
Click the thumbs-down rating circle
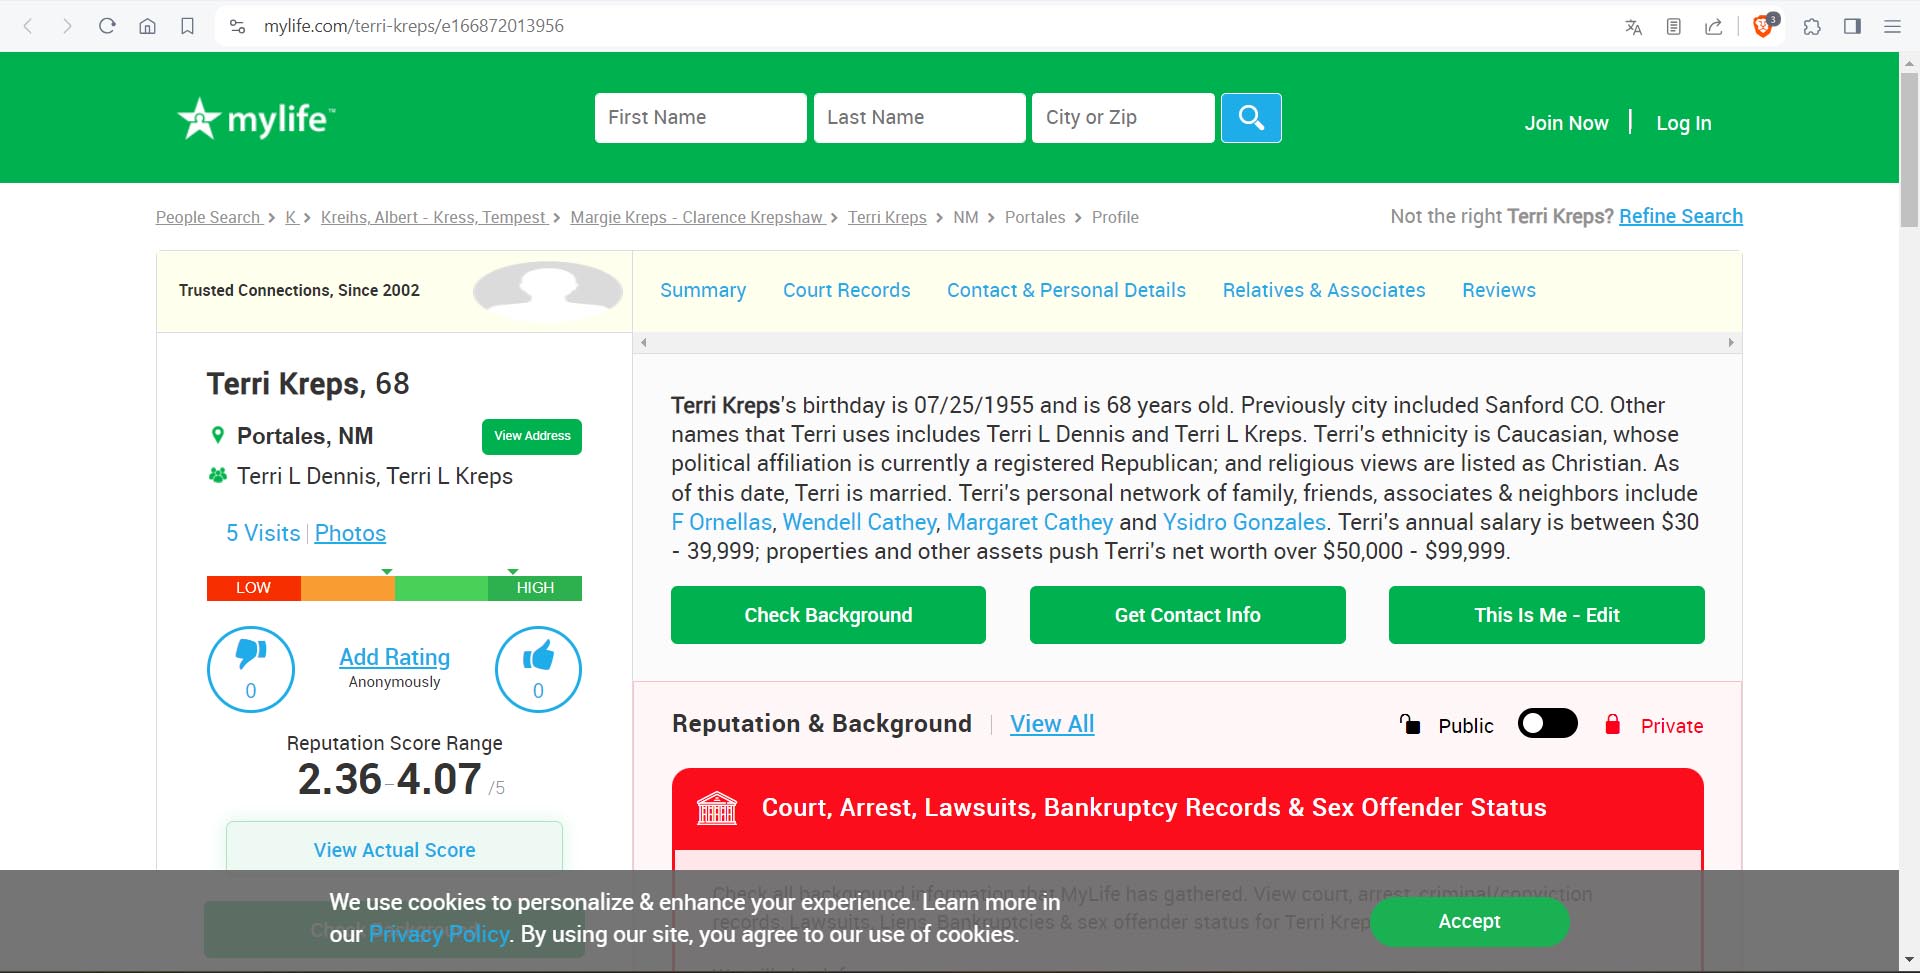[251, 669]
